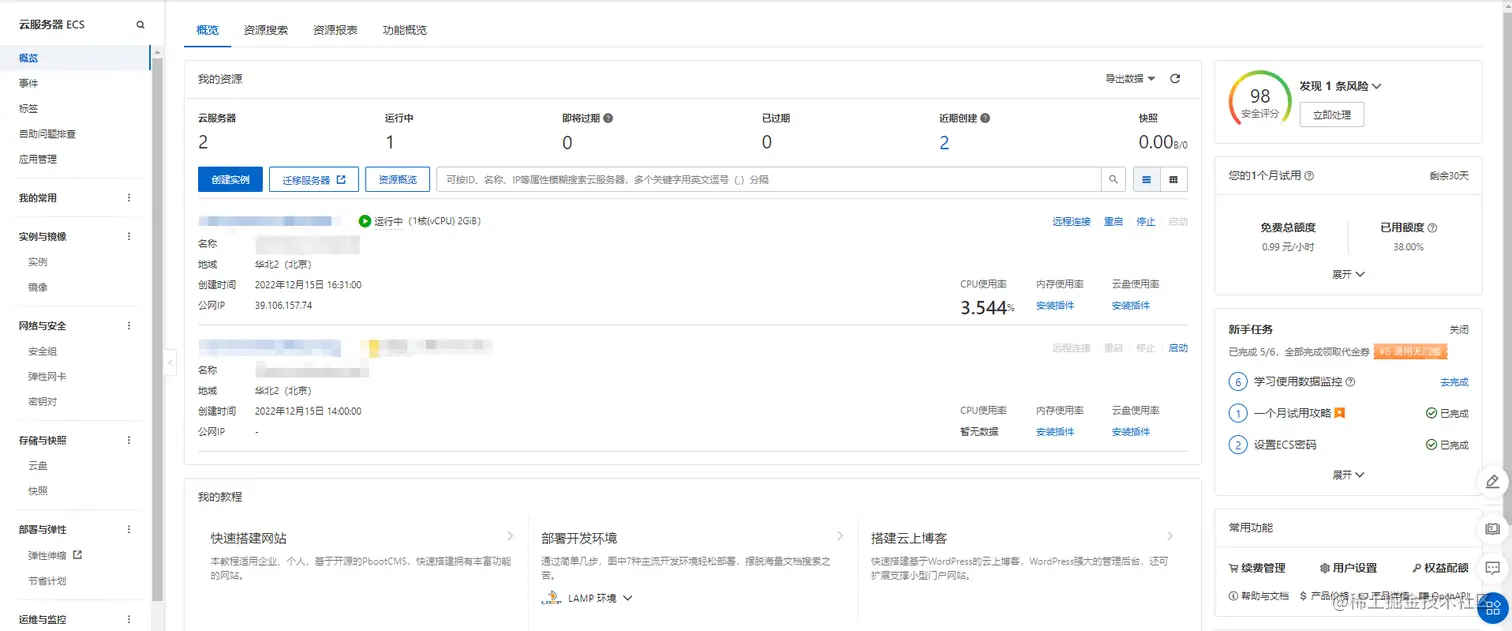
Task: Open the 导出数据 dropdown
Action: coord(1130,79)
